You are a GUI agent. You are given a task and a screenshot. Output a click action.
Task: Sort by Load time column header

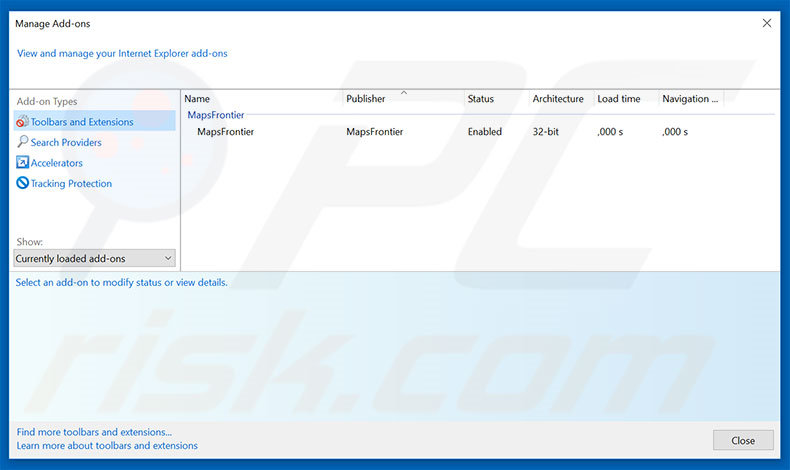619,99
